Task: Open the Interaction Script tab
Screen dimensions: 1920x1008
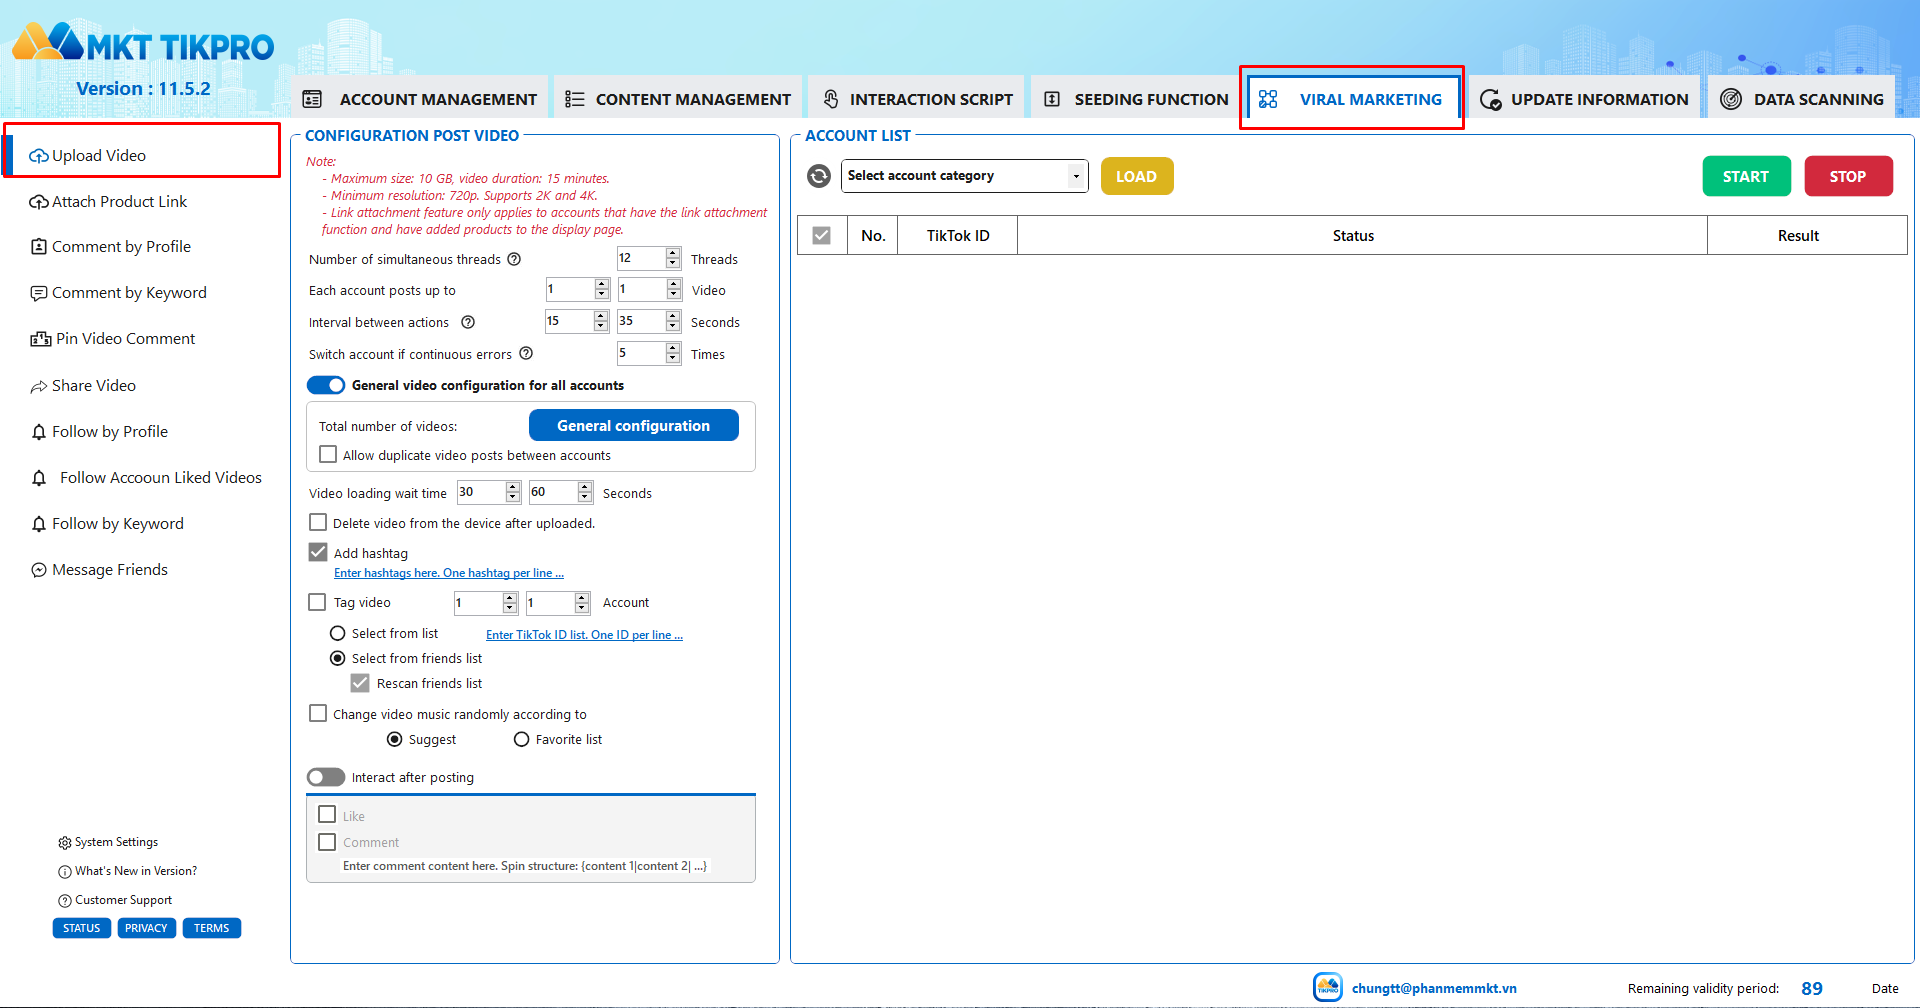Action: (x=917, y=99)
